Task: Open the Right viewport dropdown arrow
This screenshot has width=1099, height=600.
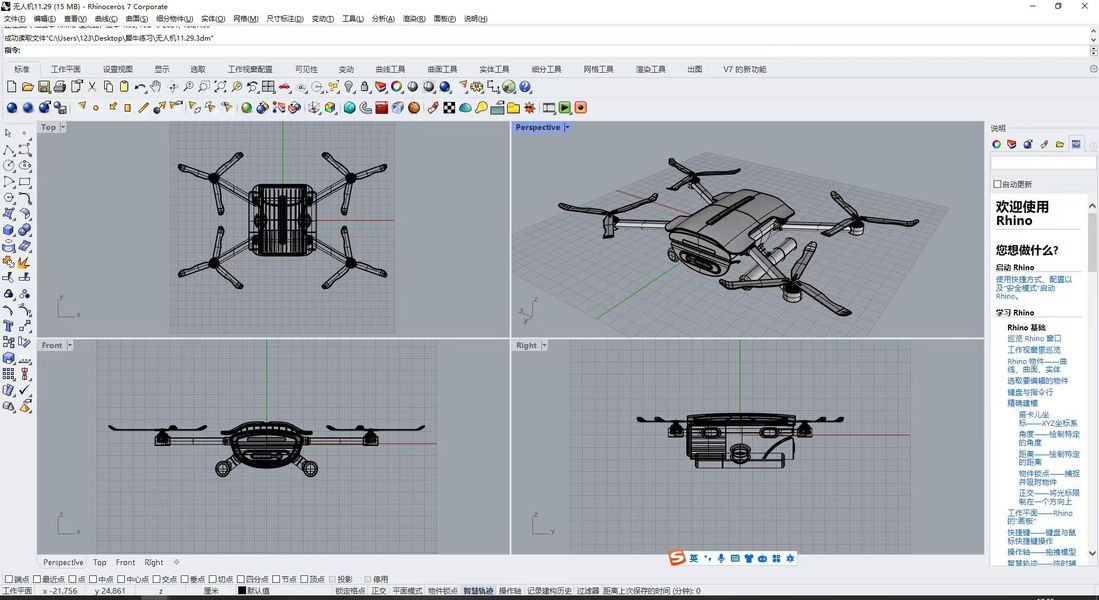Action: tap(544, 346)
